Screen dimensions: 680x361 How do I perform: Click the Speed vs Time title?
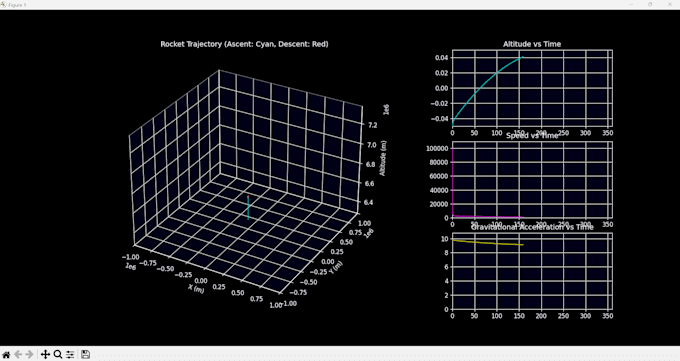click(x=532, y=136)
